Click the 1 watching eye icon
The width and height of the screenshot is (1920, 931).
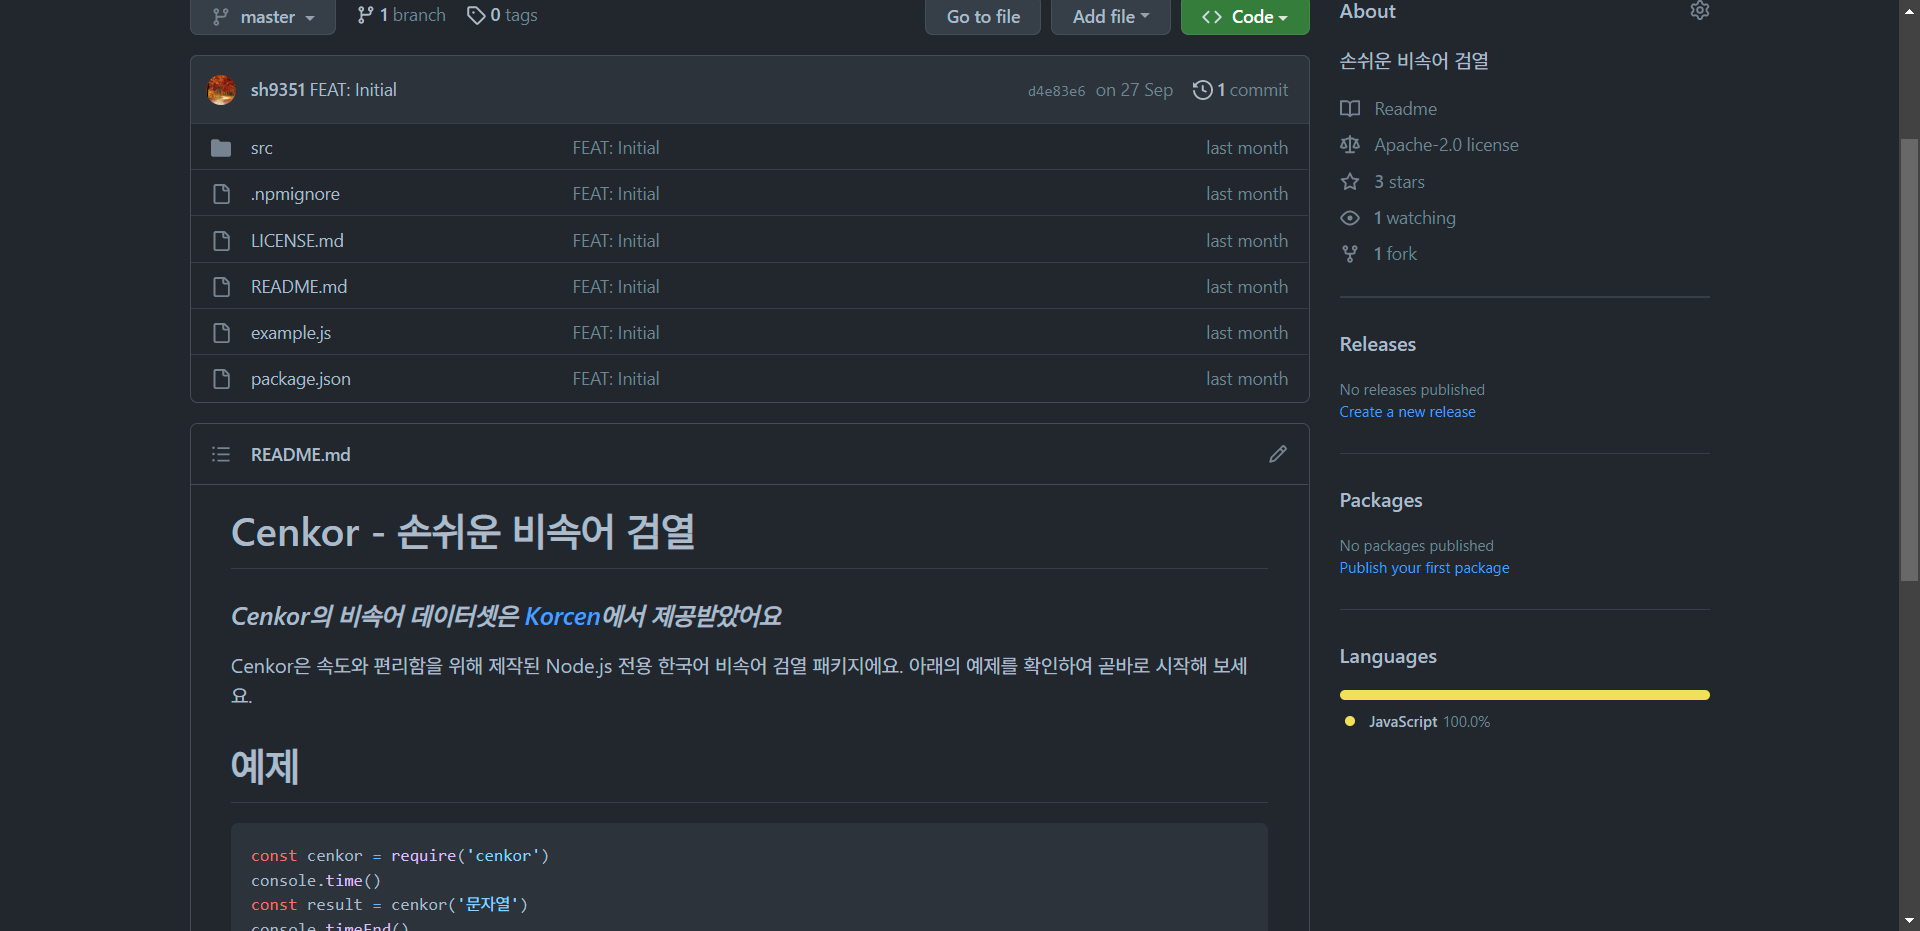point(1350,218)
